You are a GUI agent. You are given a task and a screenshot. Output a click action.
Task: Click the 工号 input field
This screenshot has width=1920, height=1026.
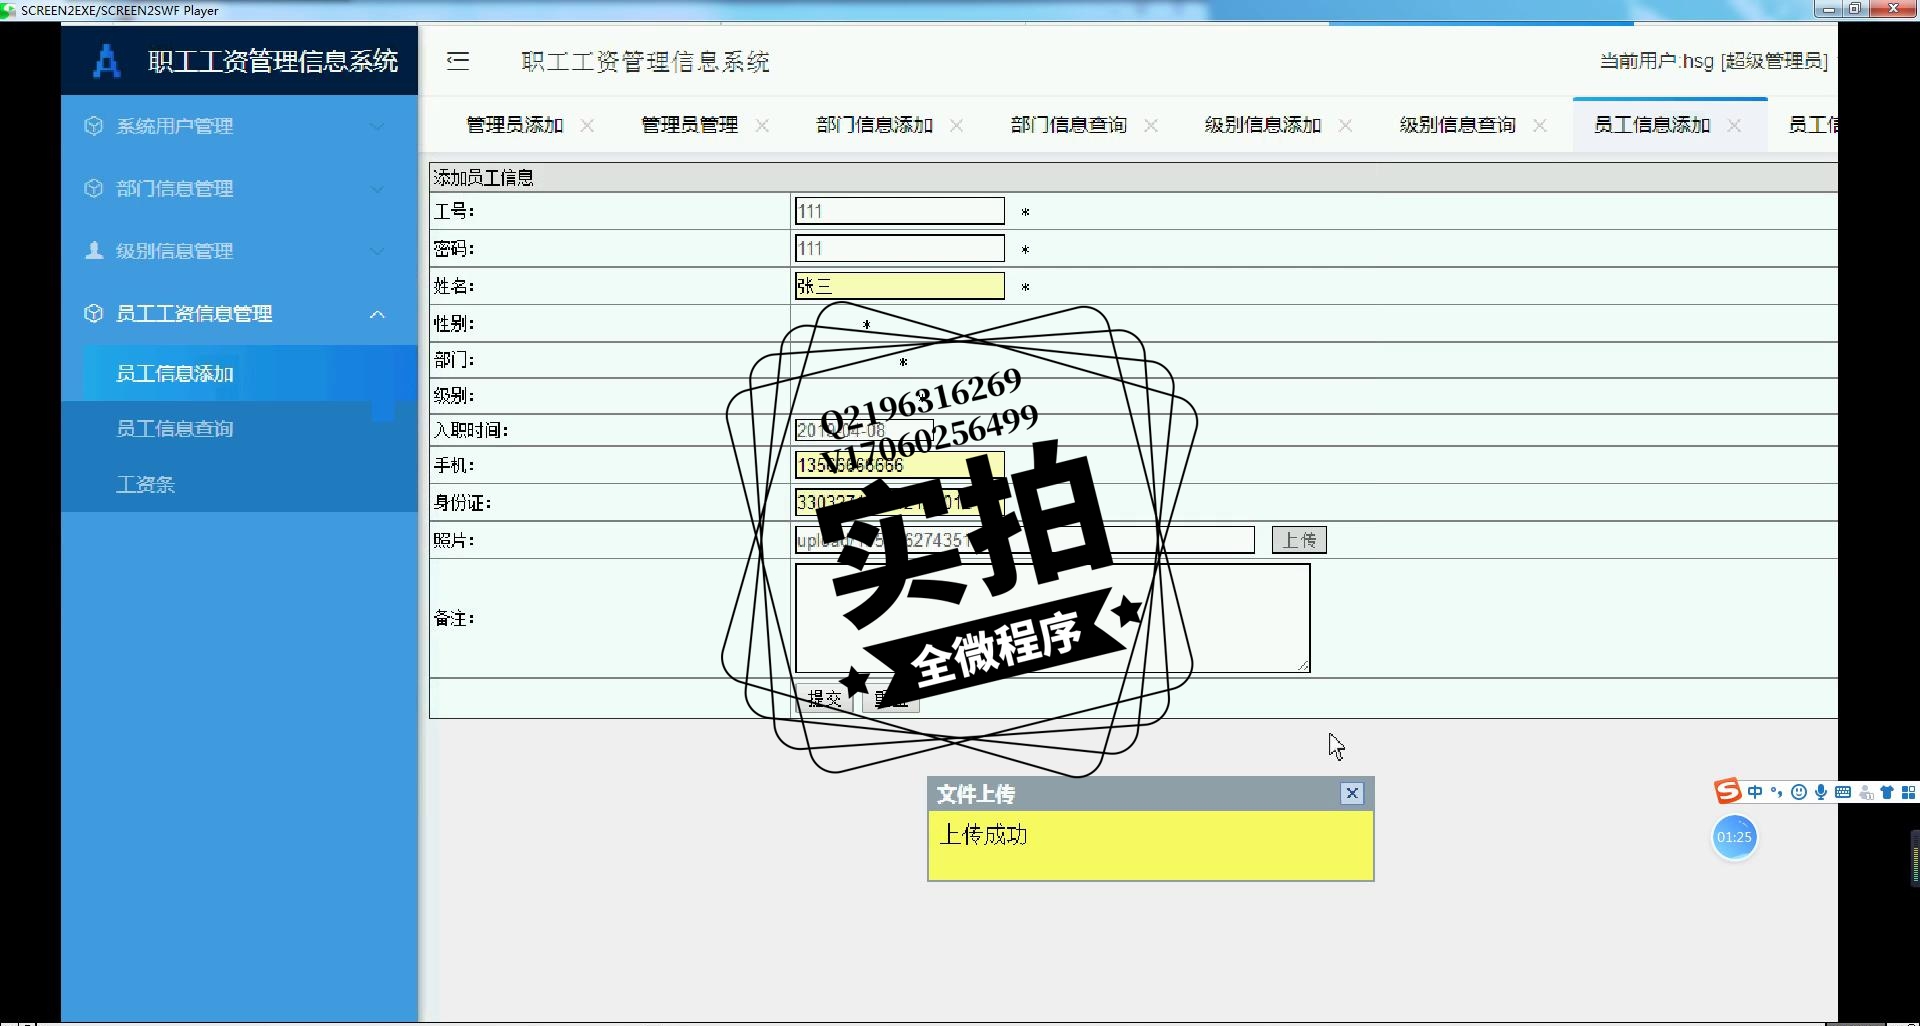[x=899, y=211]
